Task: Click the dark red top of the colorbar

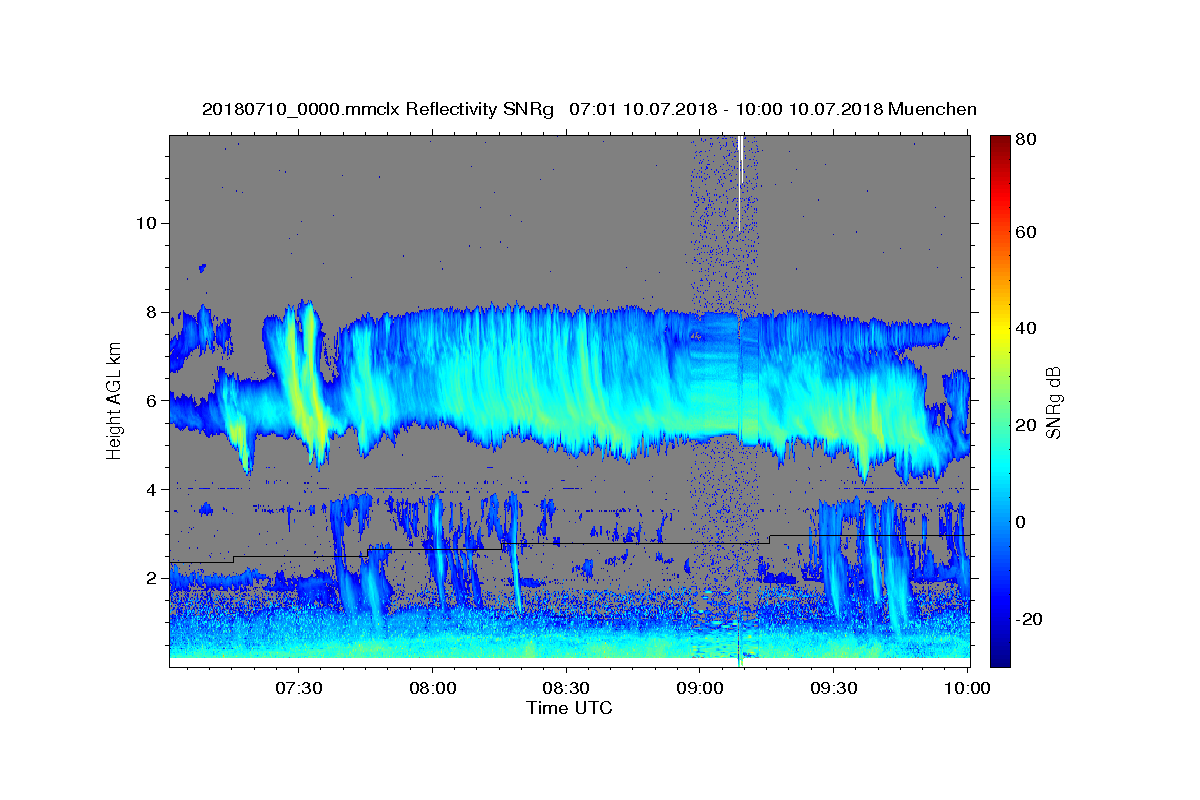Action: point(1000,142)
